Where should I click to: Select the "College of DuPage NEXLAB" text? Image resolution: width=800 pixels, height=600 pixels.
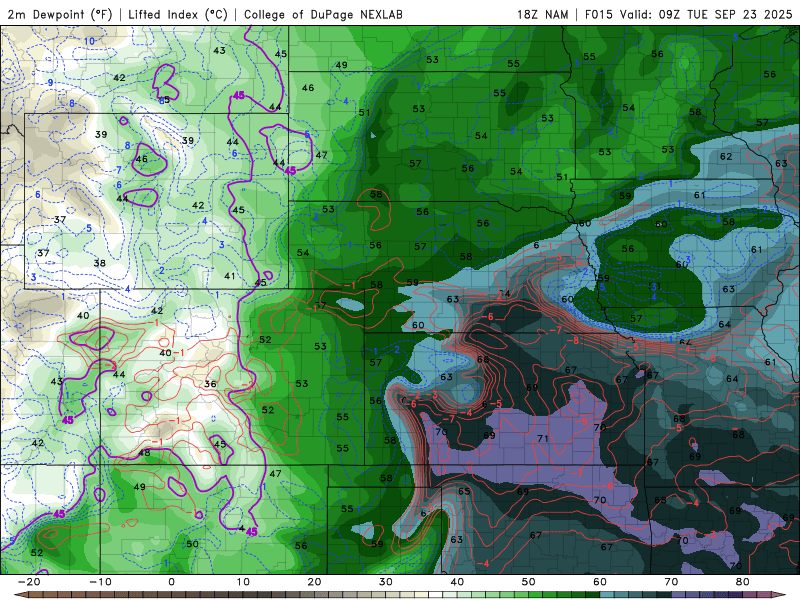pyautogui.click(x=323, y=14)
